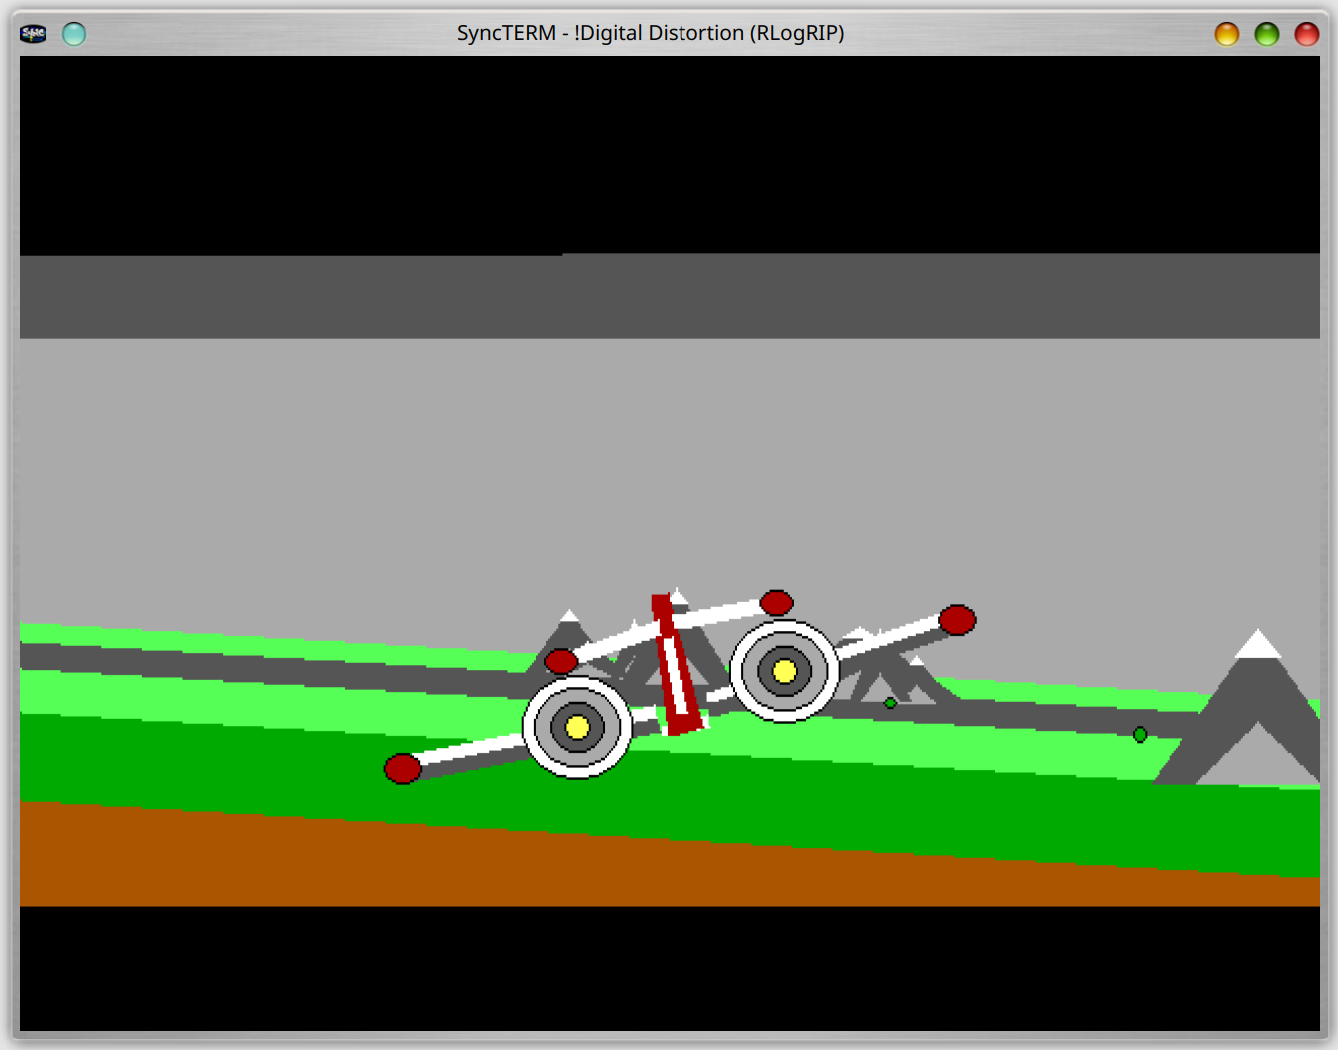The width and height of the screenshot is (1338, 1050).
Task: Click the yellow hub of the left wheel
Action: click(577, 727)
